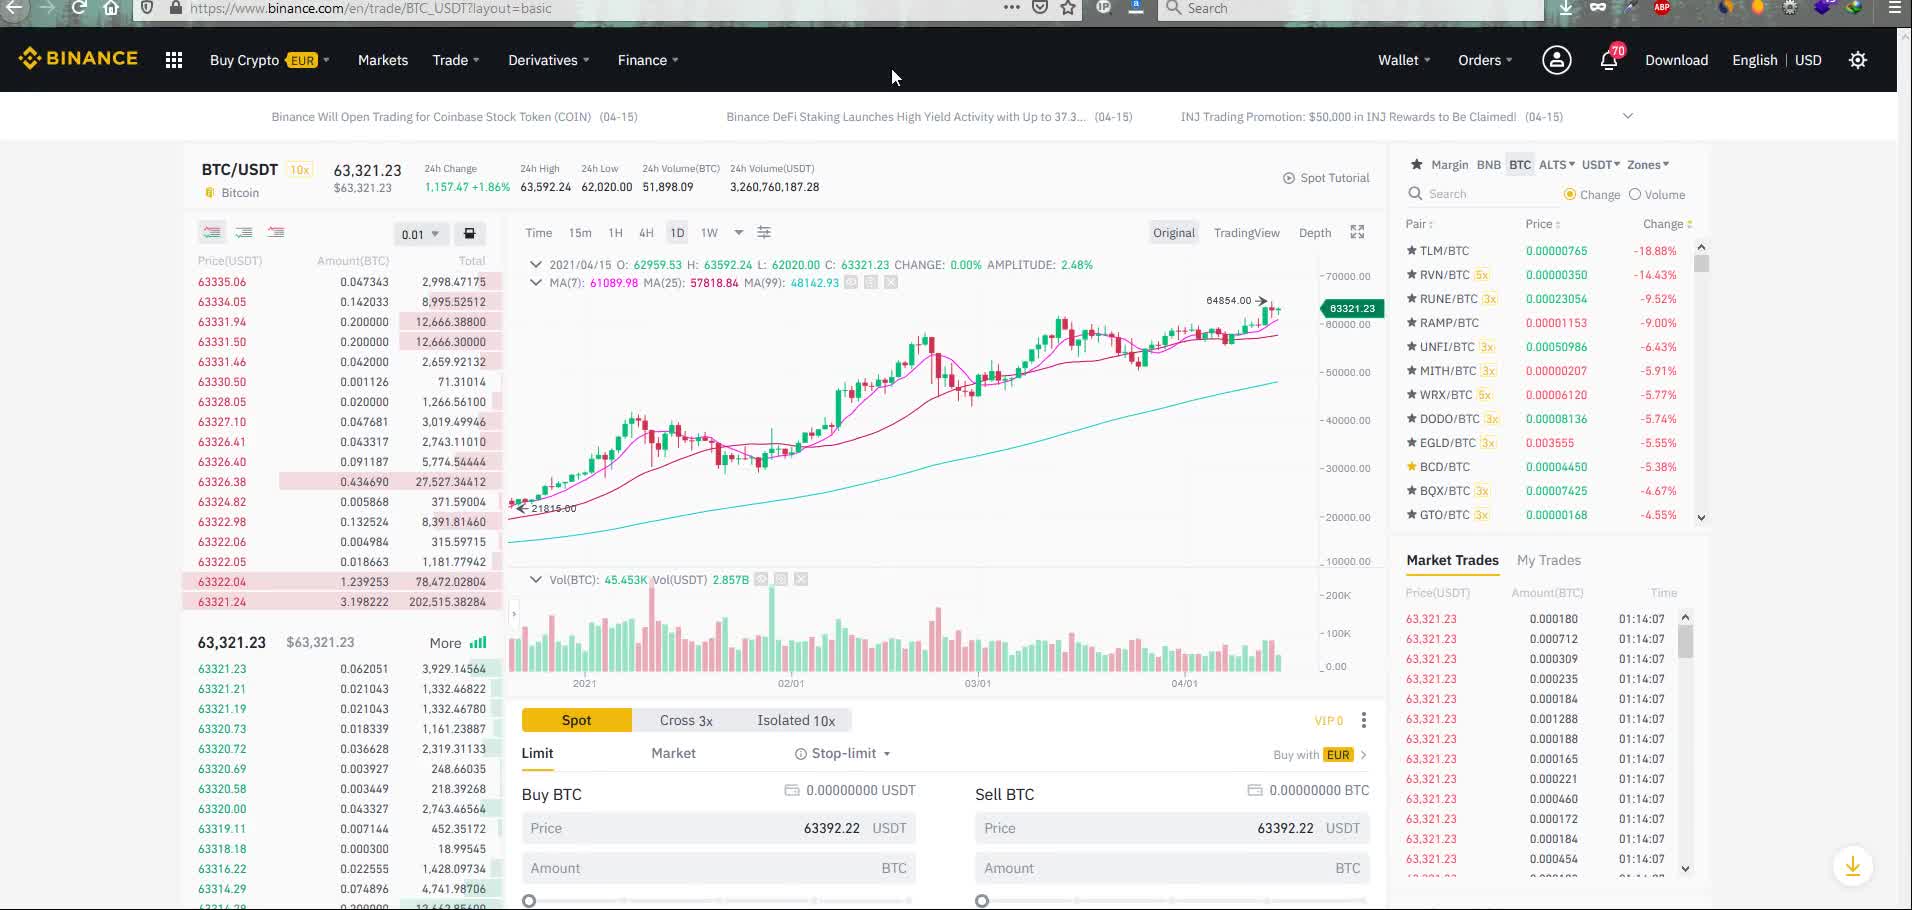Open the Spot Tutorial link
Image resolution: width=1912 pixels, height=910 pixels.
[1326, 178]
